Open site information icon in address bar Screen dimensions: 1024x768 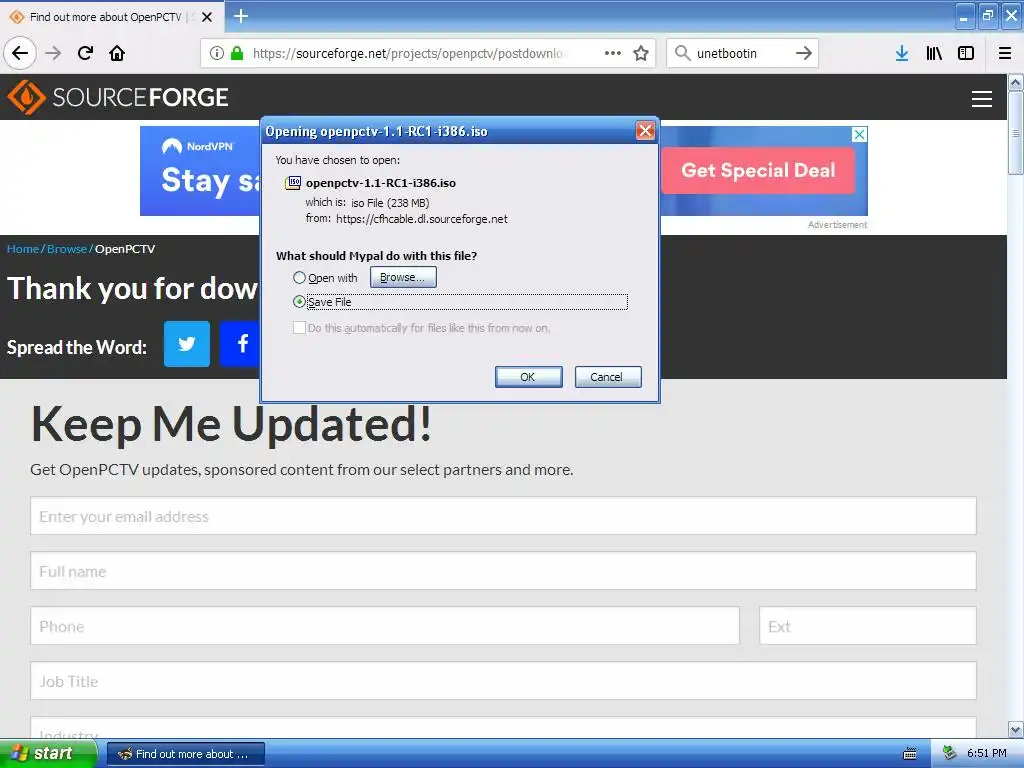217,53
